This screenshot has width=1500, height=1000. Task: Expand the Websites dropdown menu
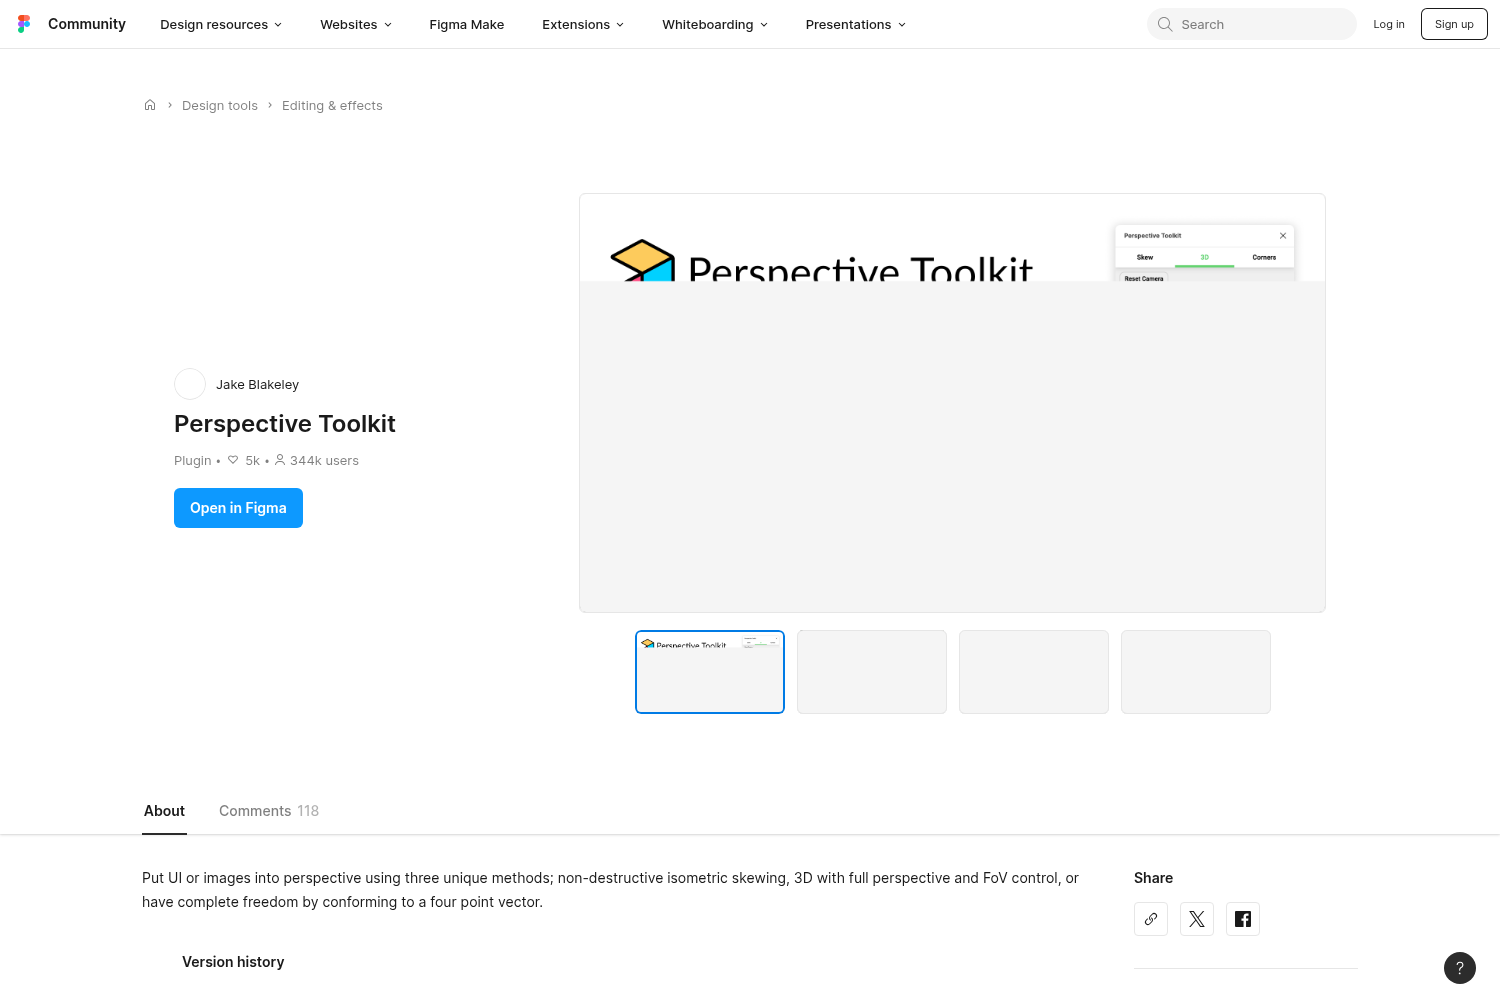pyautogui.click(x=356, y=24)
